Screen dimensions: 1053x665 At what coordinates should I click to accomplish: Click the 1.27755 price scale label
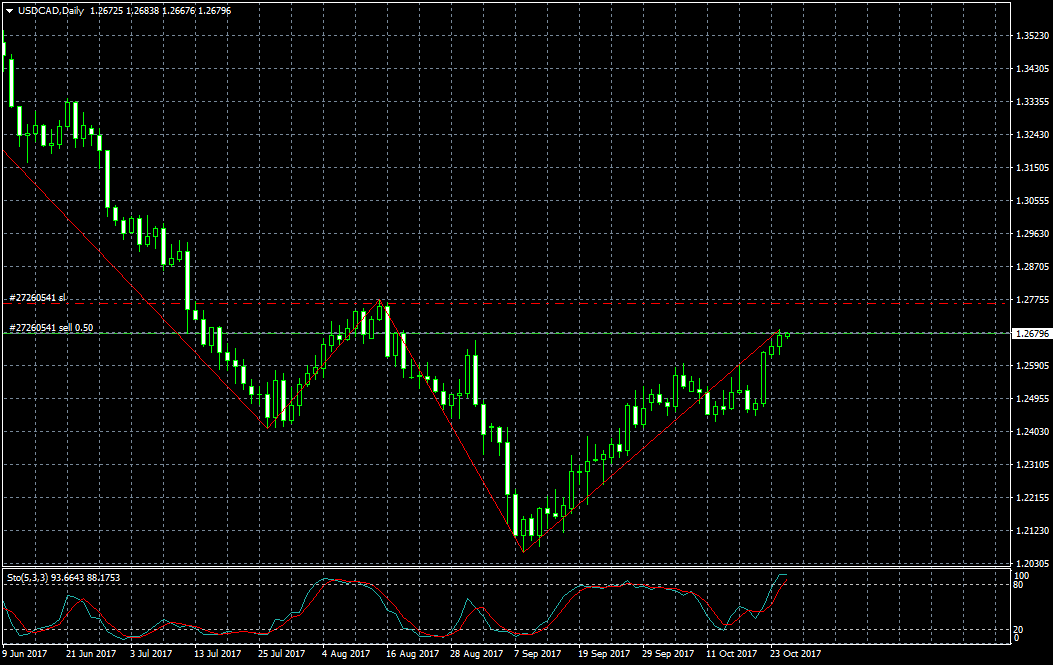tap(1031, 300)
